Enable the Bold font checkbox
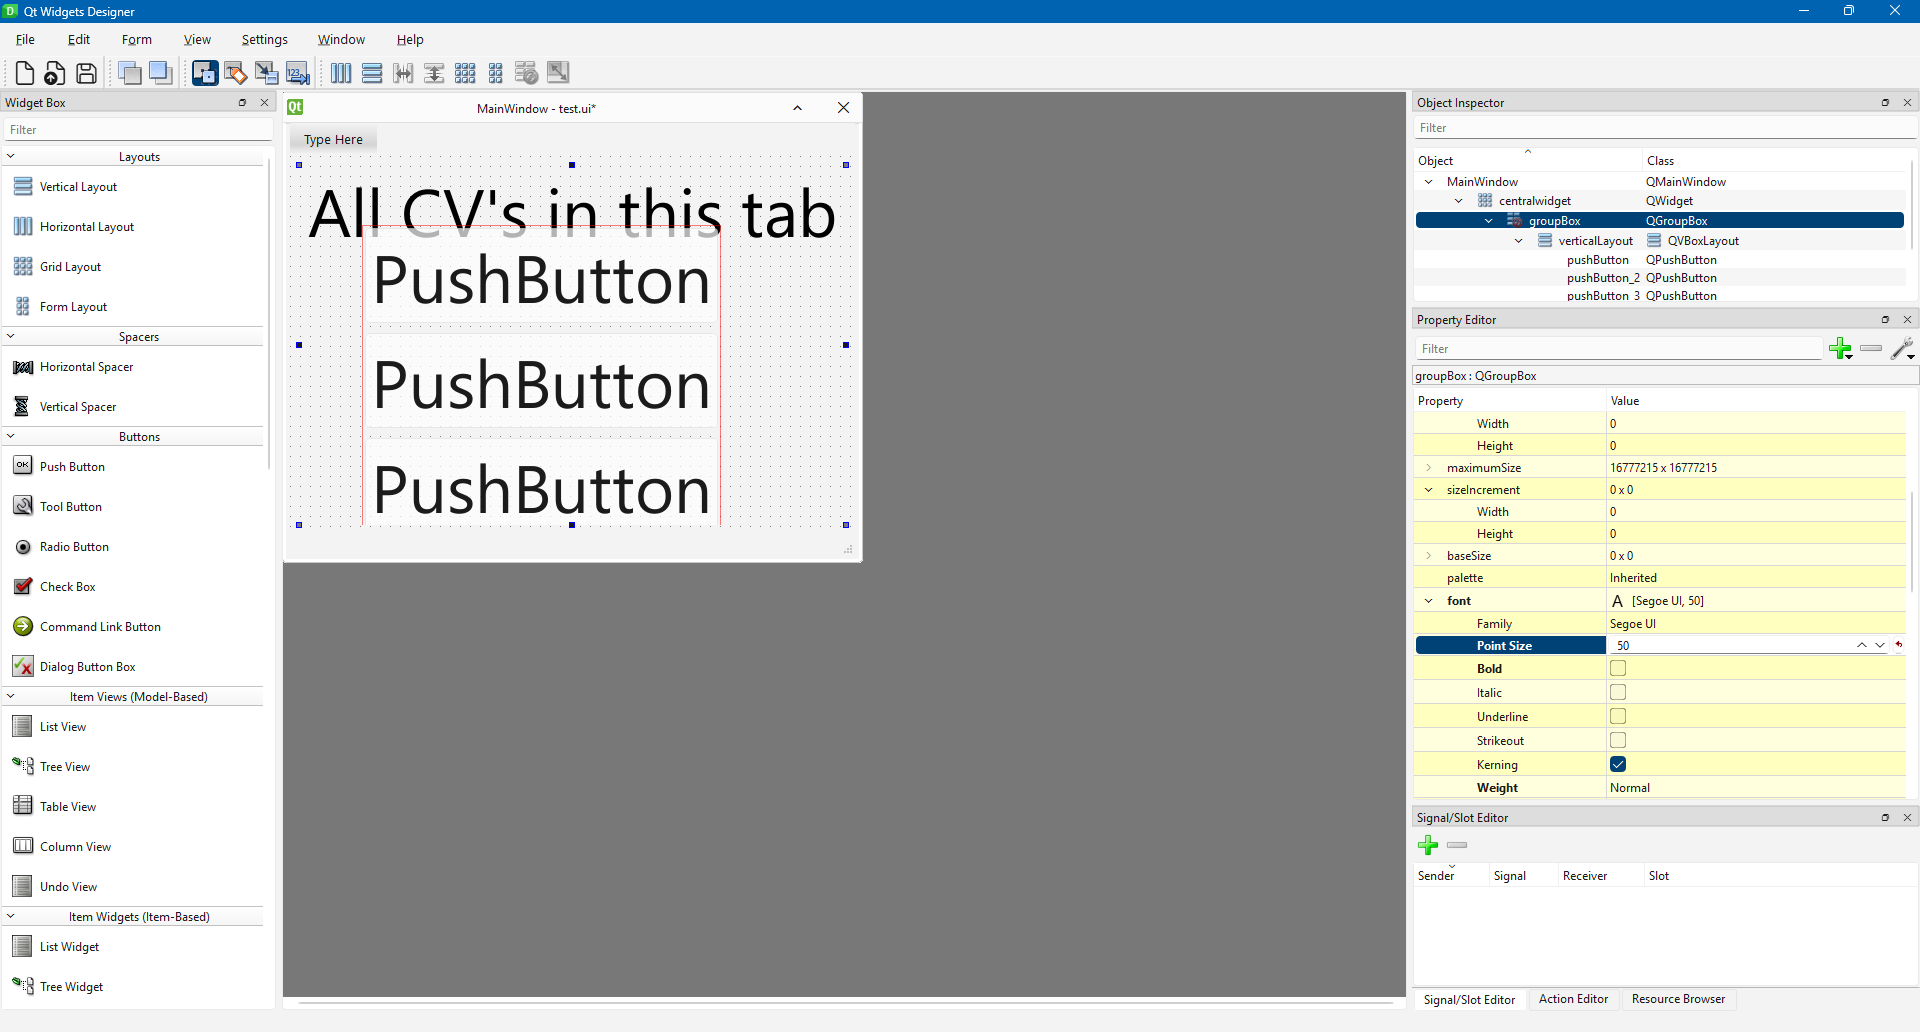This screenshot has width=1920, height=1032. [1618, 668]
